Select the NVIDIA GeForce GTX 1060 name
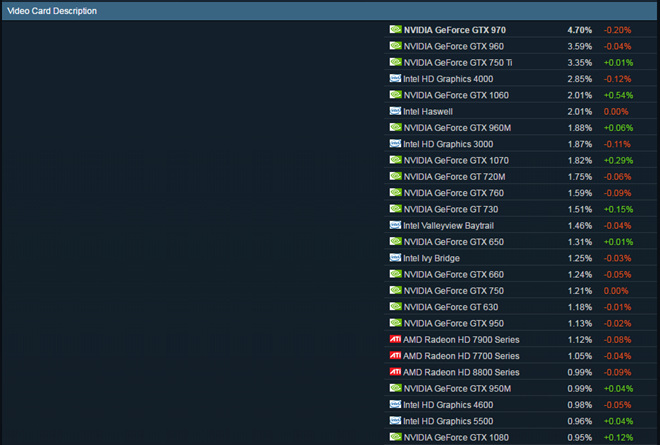Viewport: 660px width, 445px height. [456, 95]
